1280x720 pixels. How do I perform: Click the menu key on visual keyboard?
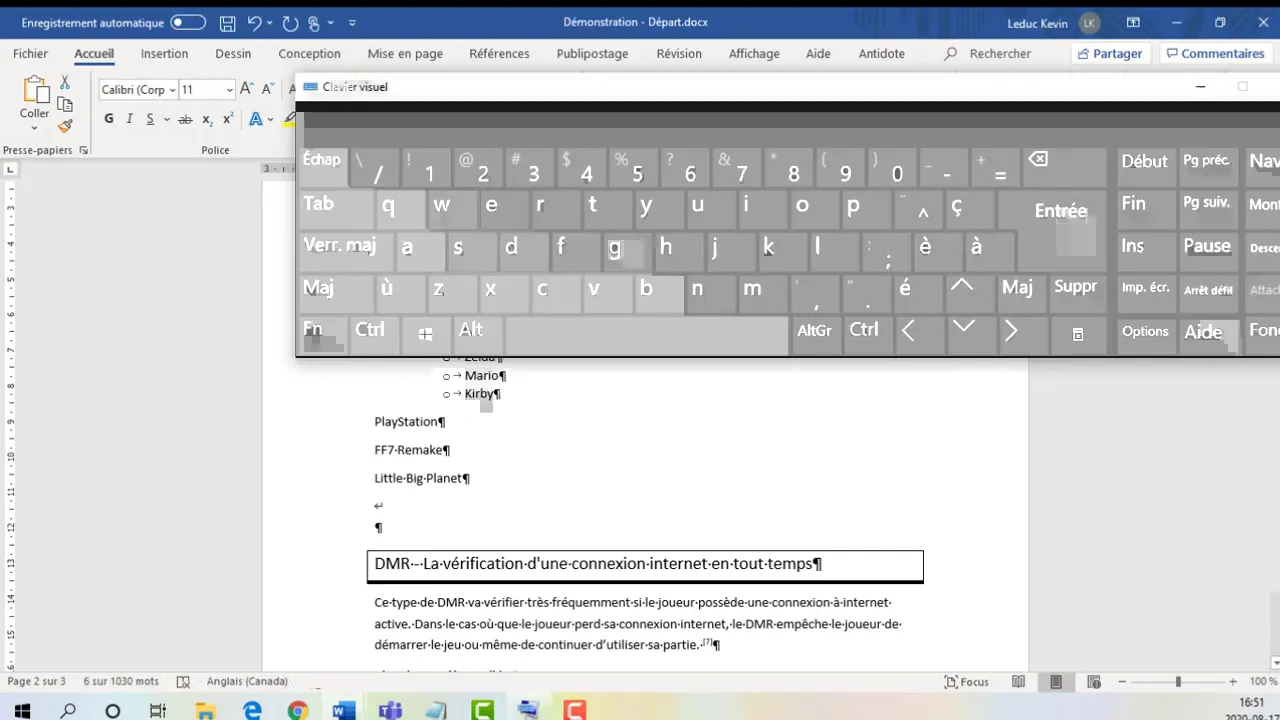[x=1077, y=333]
